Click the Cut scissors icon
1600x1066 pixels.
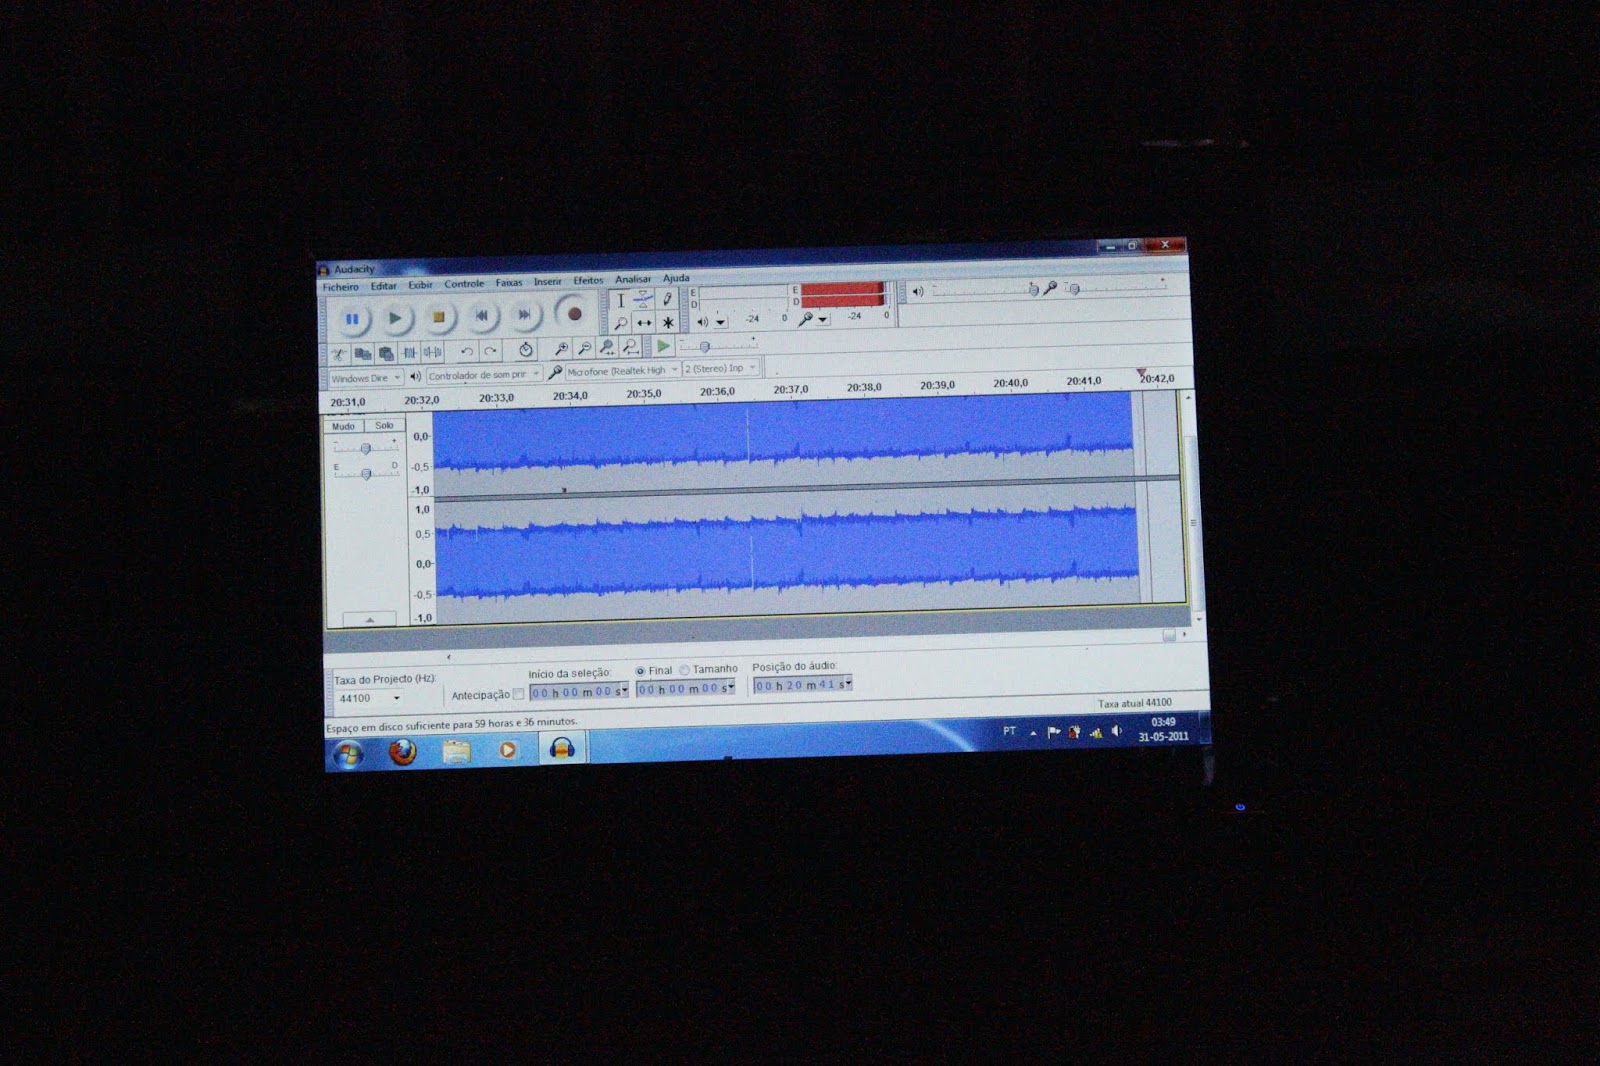click(338, 354)
